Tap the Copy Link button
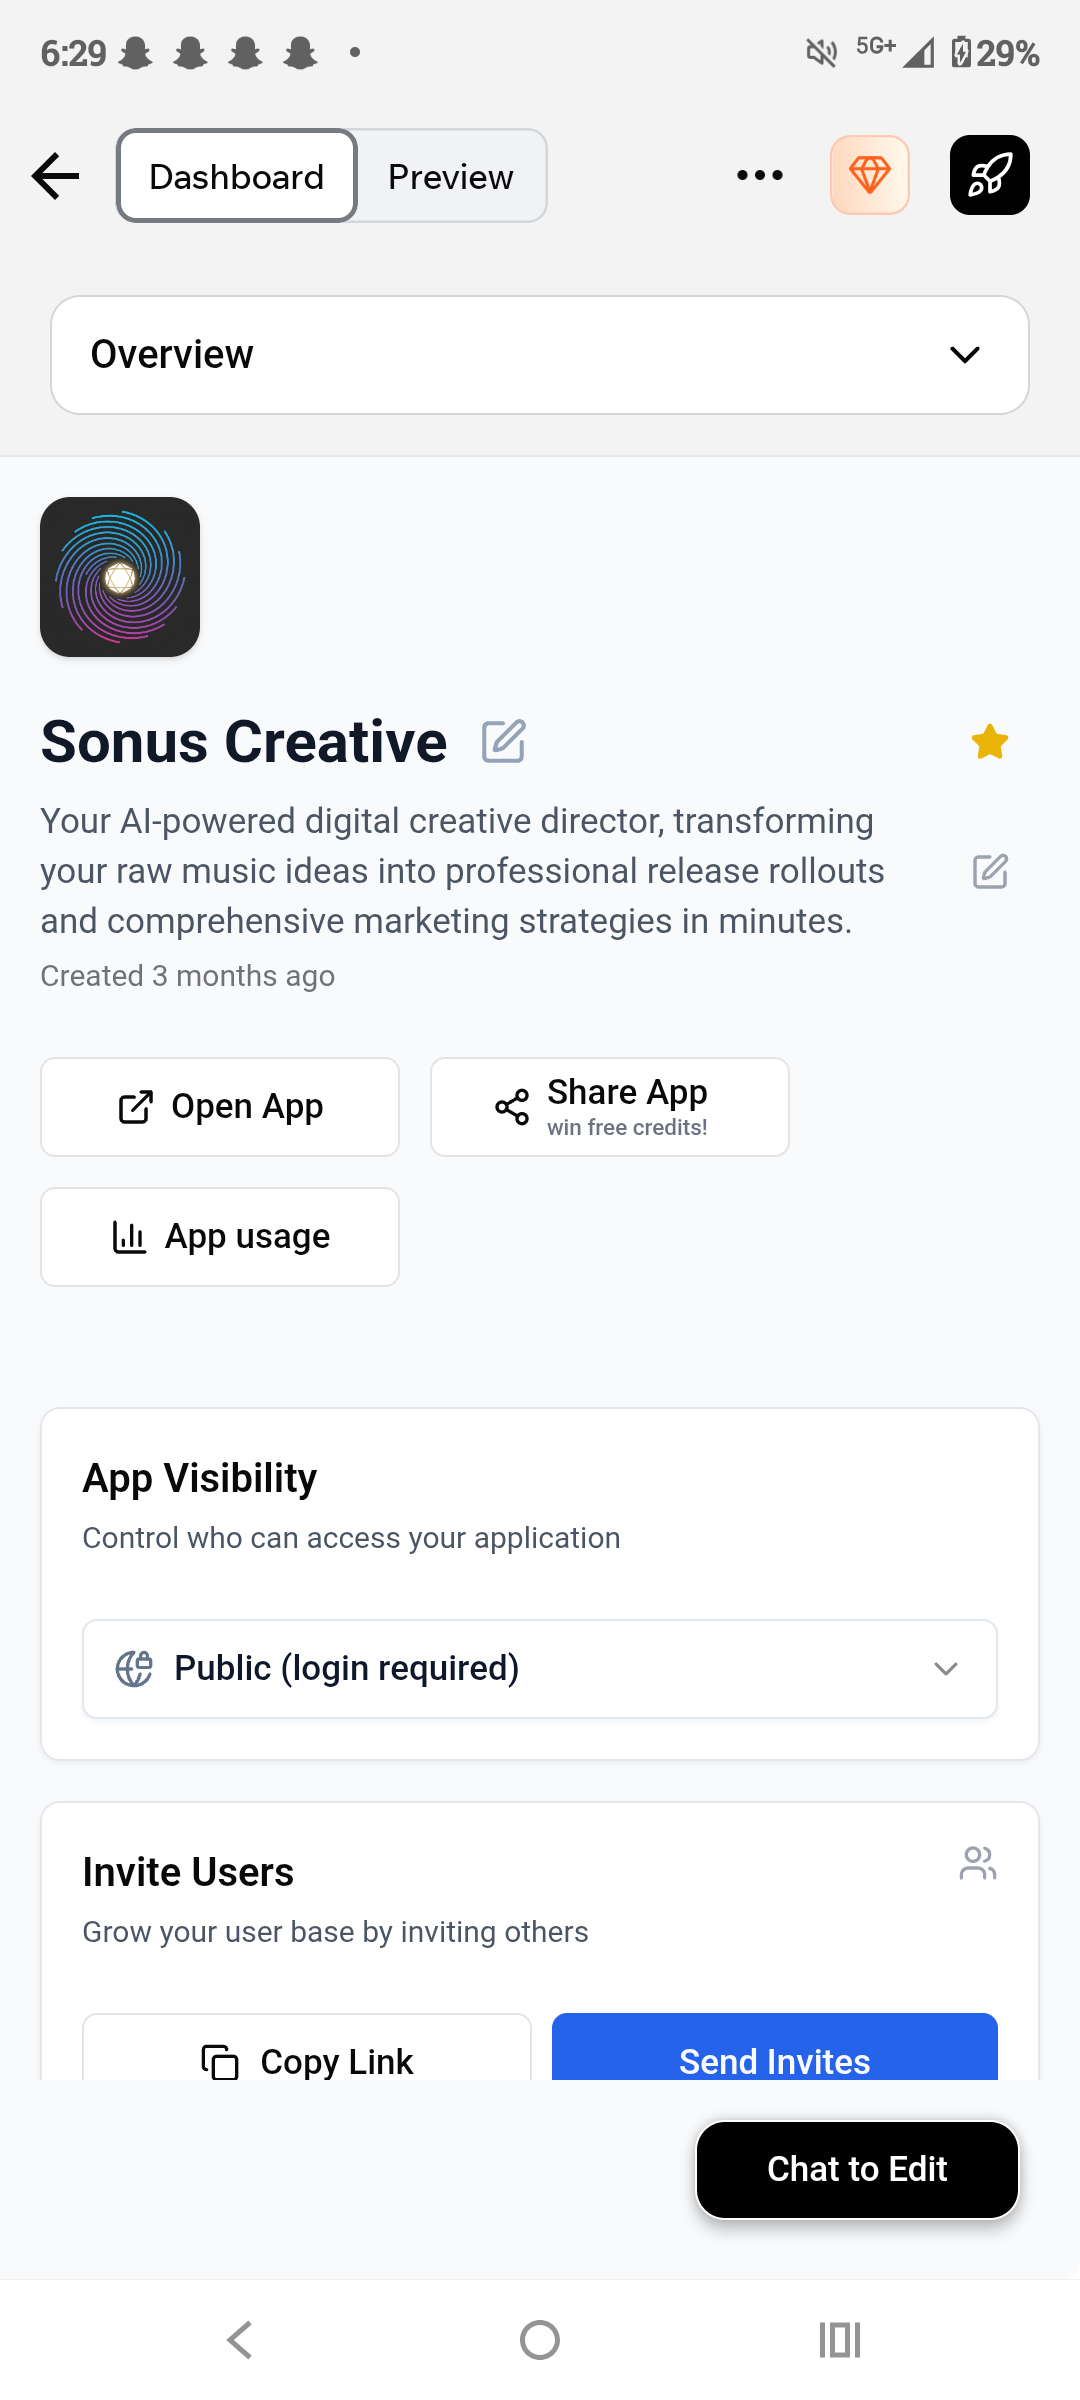 point(307,2048)
